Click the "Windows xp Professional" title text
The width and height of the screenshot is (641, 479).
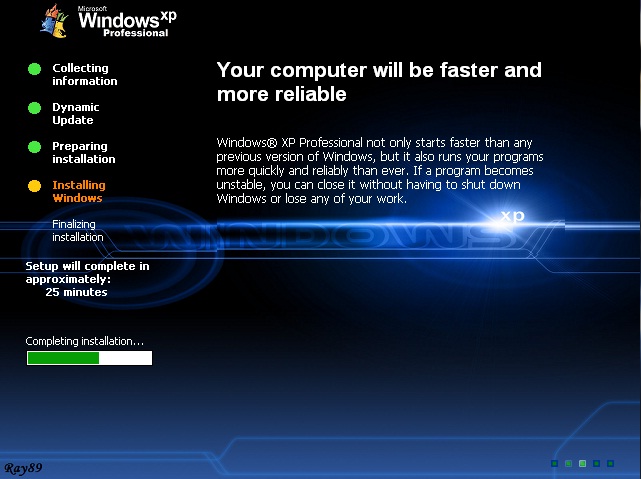(x=127, y=22)
